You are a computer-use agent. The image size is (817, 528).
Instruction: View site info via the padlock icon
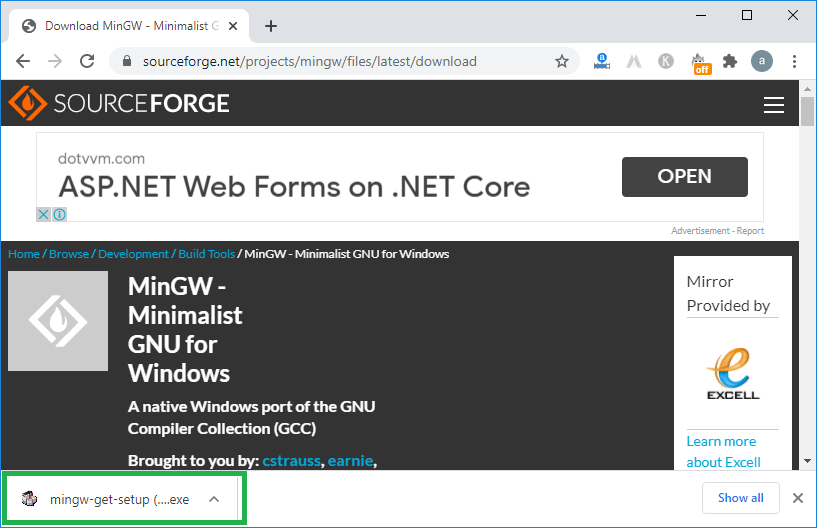click(x=127, y=62)
